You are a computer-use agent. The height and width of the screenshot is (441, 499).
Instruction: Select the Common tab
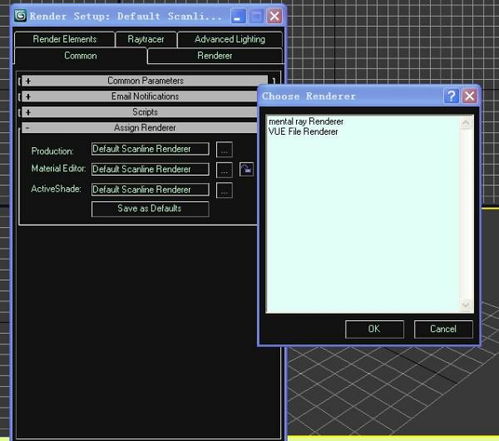click(80, 56)
